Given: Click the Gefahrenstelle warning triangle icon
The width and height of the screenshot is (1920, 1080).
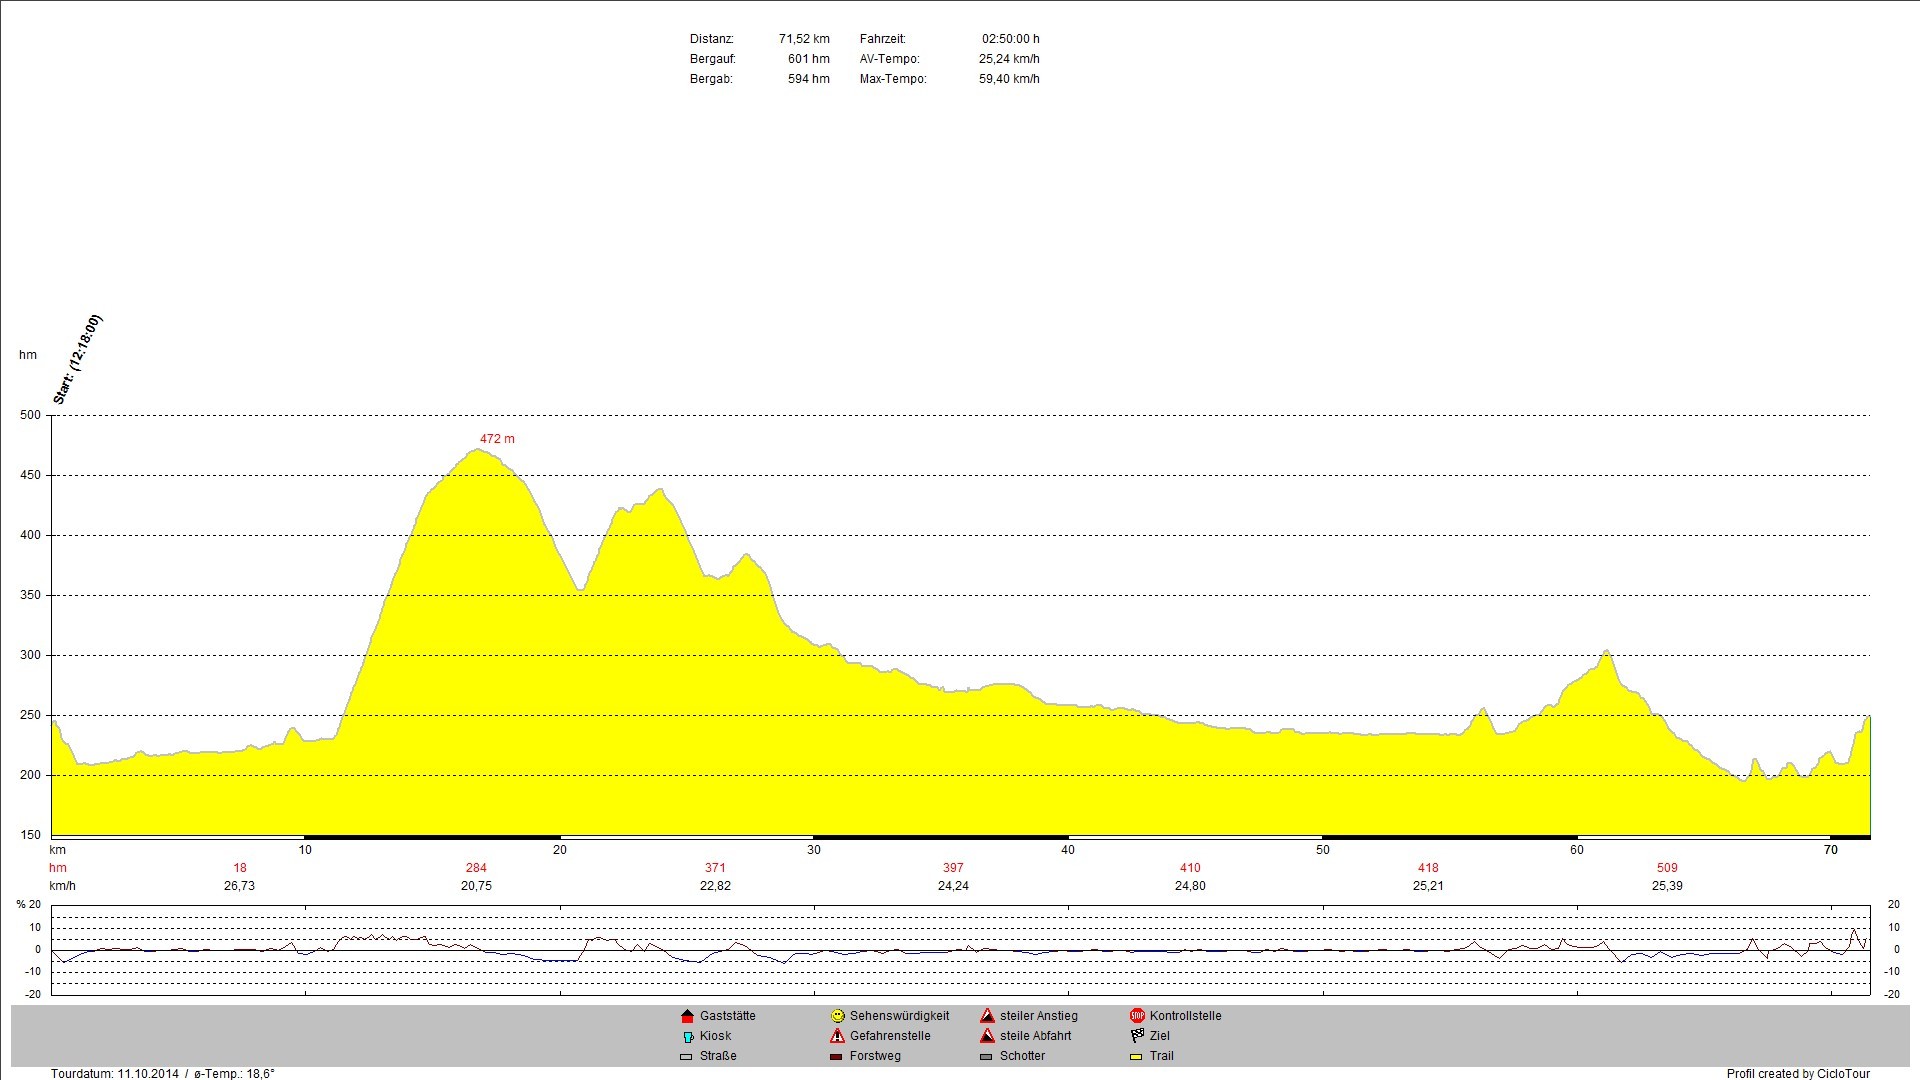Looking at the screenshot, I should (837, 1036).
